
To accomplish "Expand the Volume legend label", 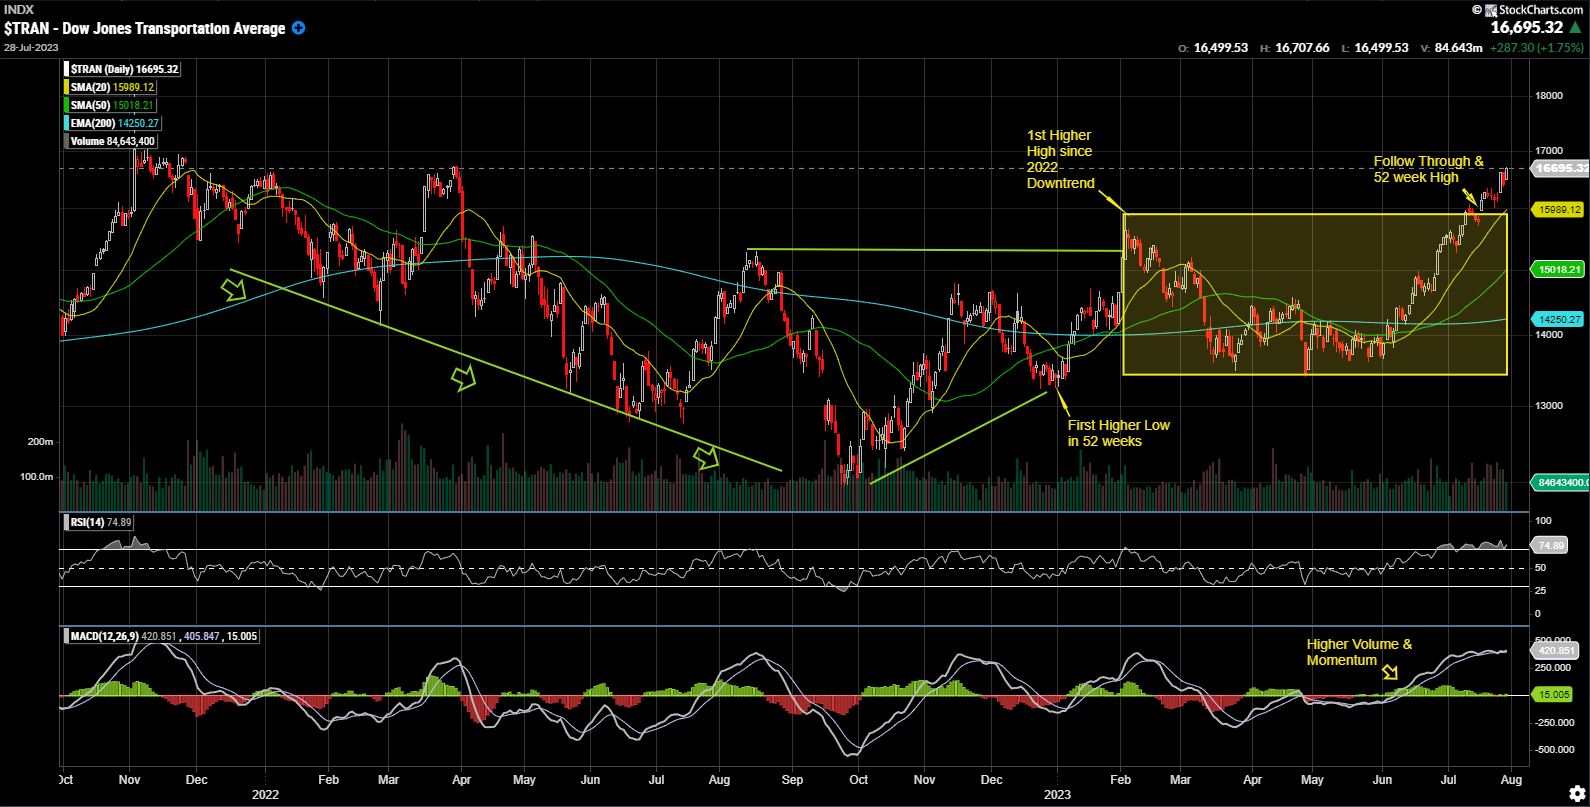I will click(112, 141).
